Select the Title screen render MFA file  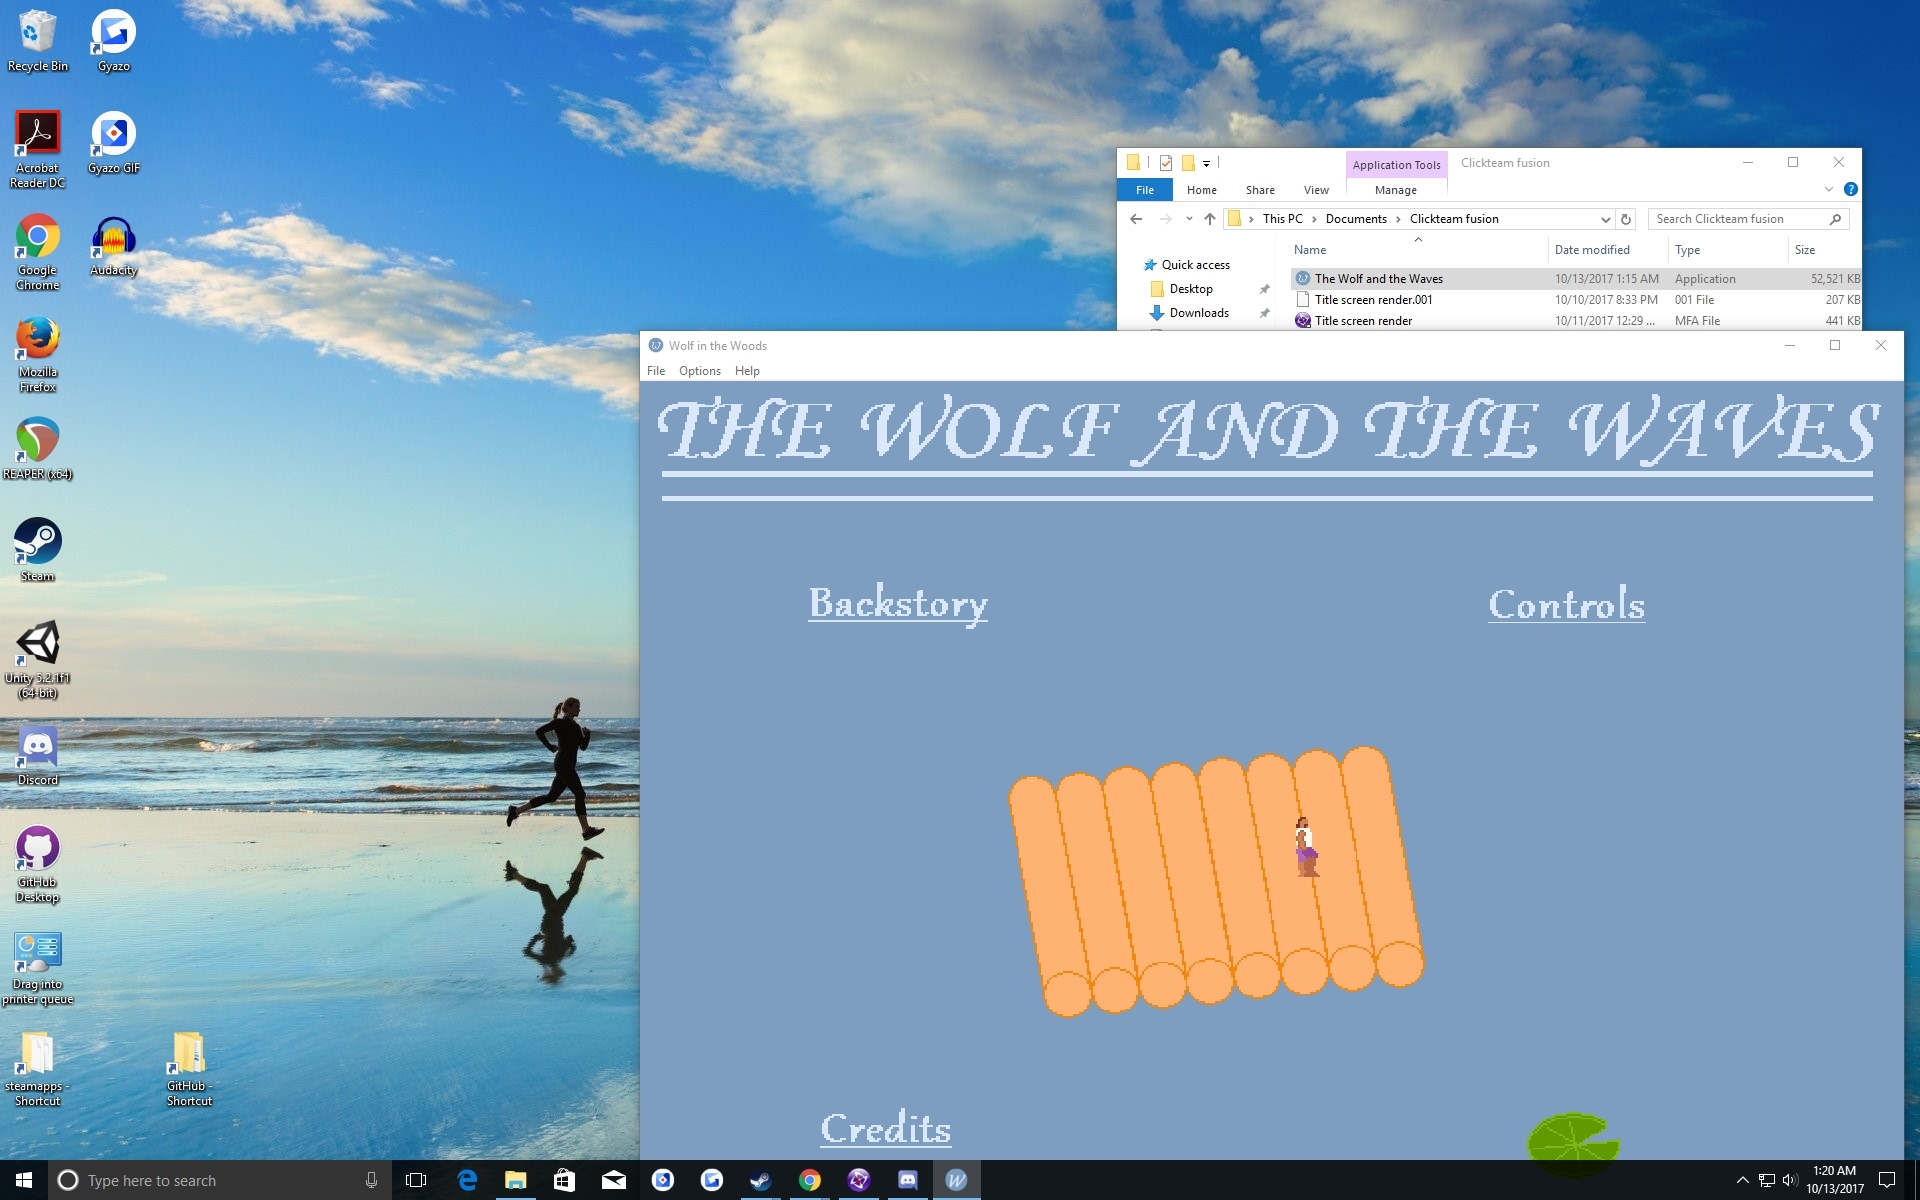click(1363, 321)
